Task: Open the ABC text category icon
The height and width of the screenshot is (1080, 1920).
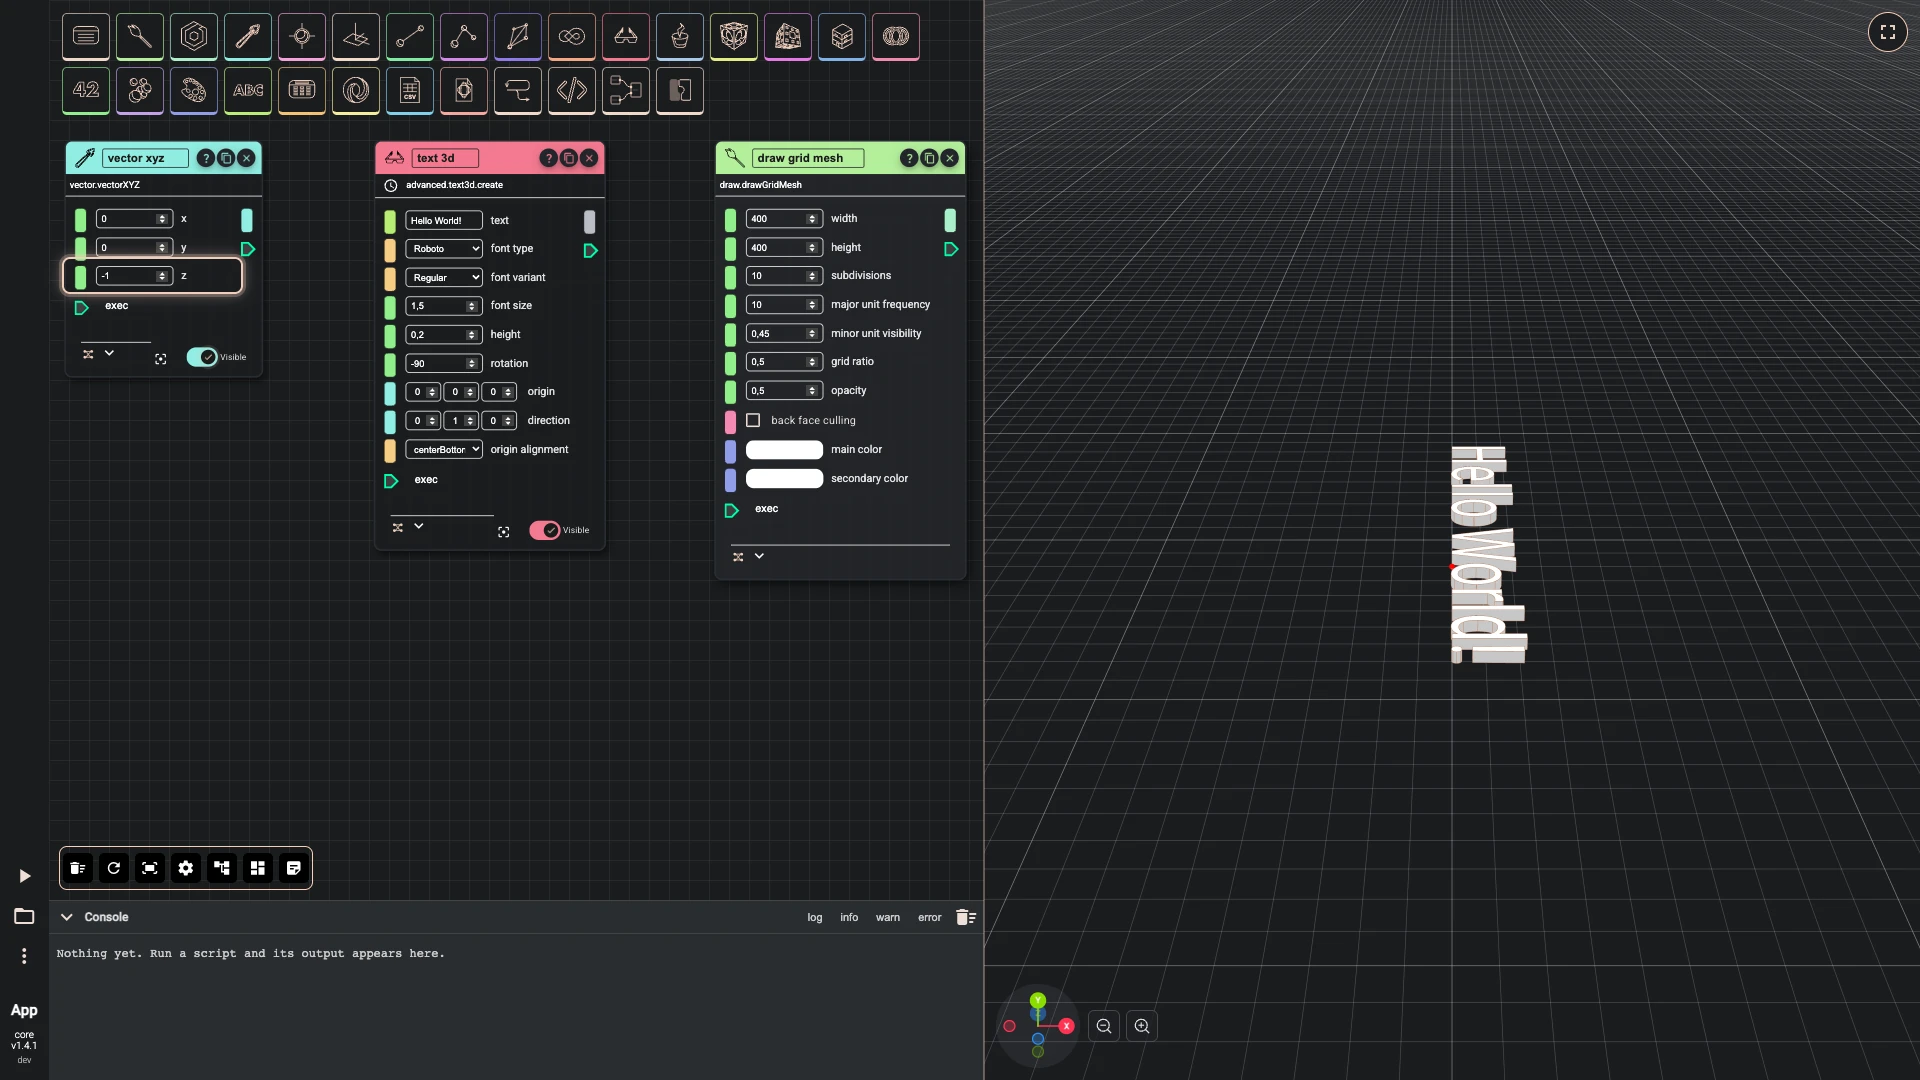Action: [248, 90]
